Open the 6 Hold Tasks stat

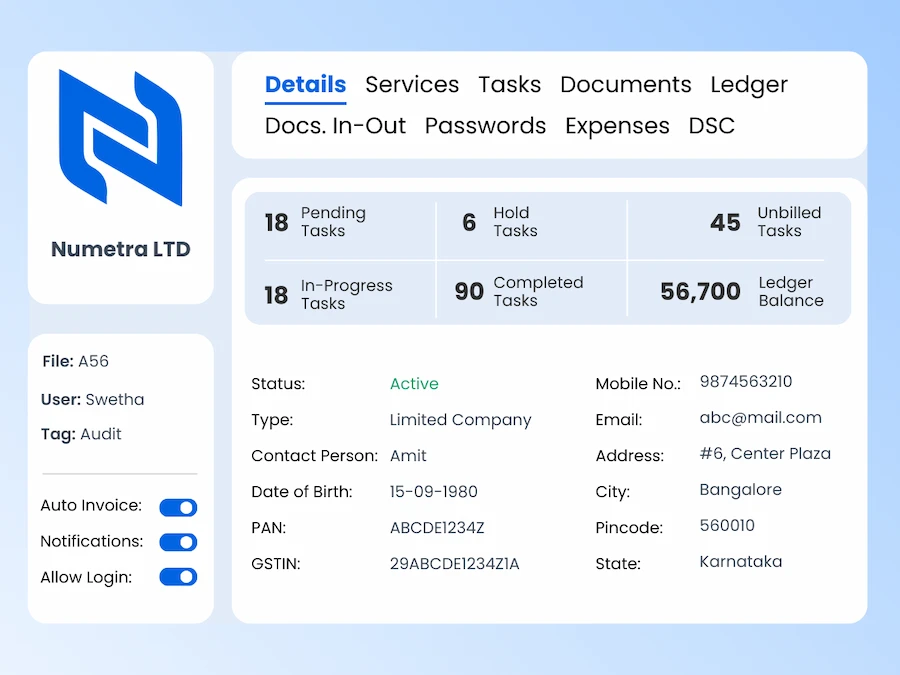[499, 222]
